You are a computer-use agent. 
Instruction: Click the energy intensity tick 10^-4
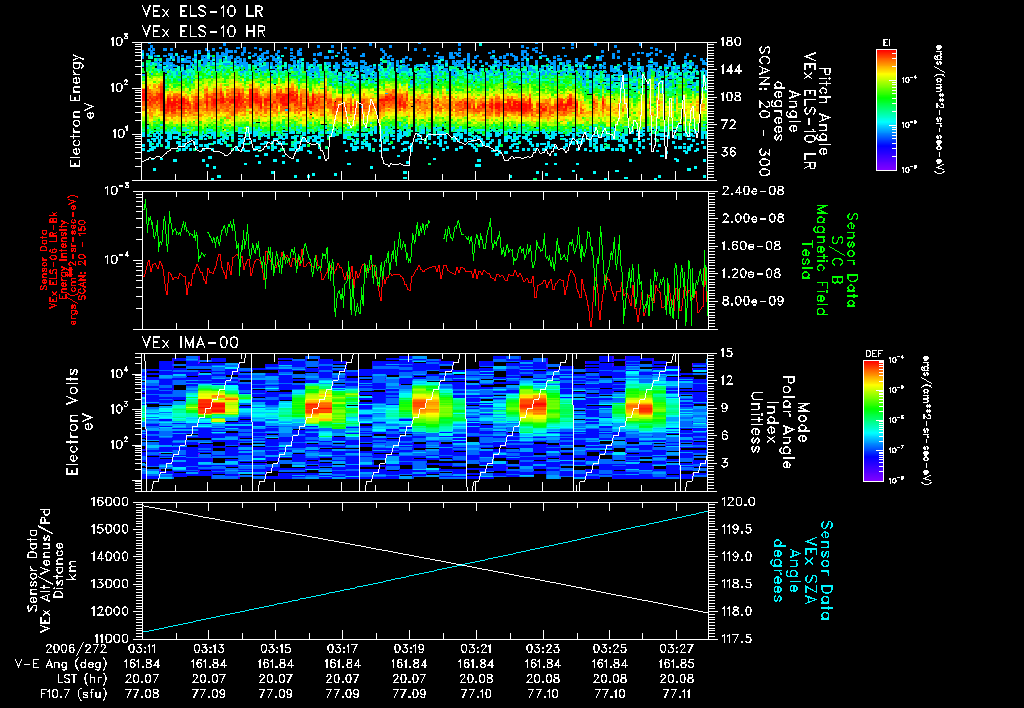coord(116,260)
